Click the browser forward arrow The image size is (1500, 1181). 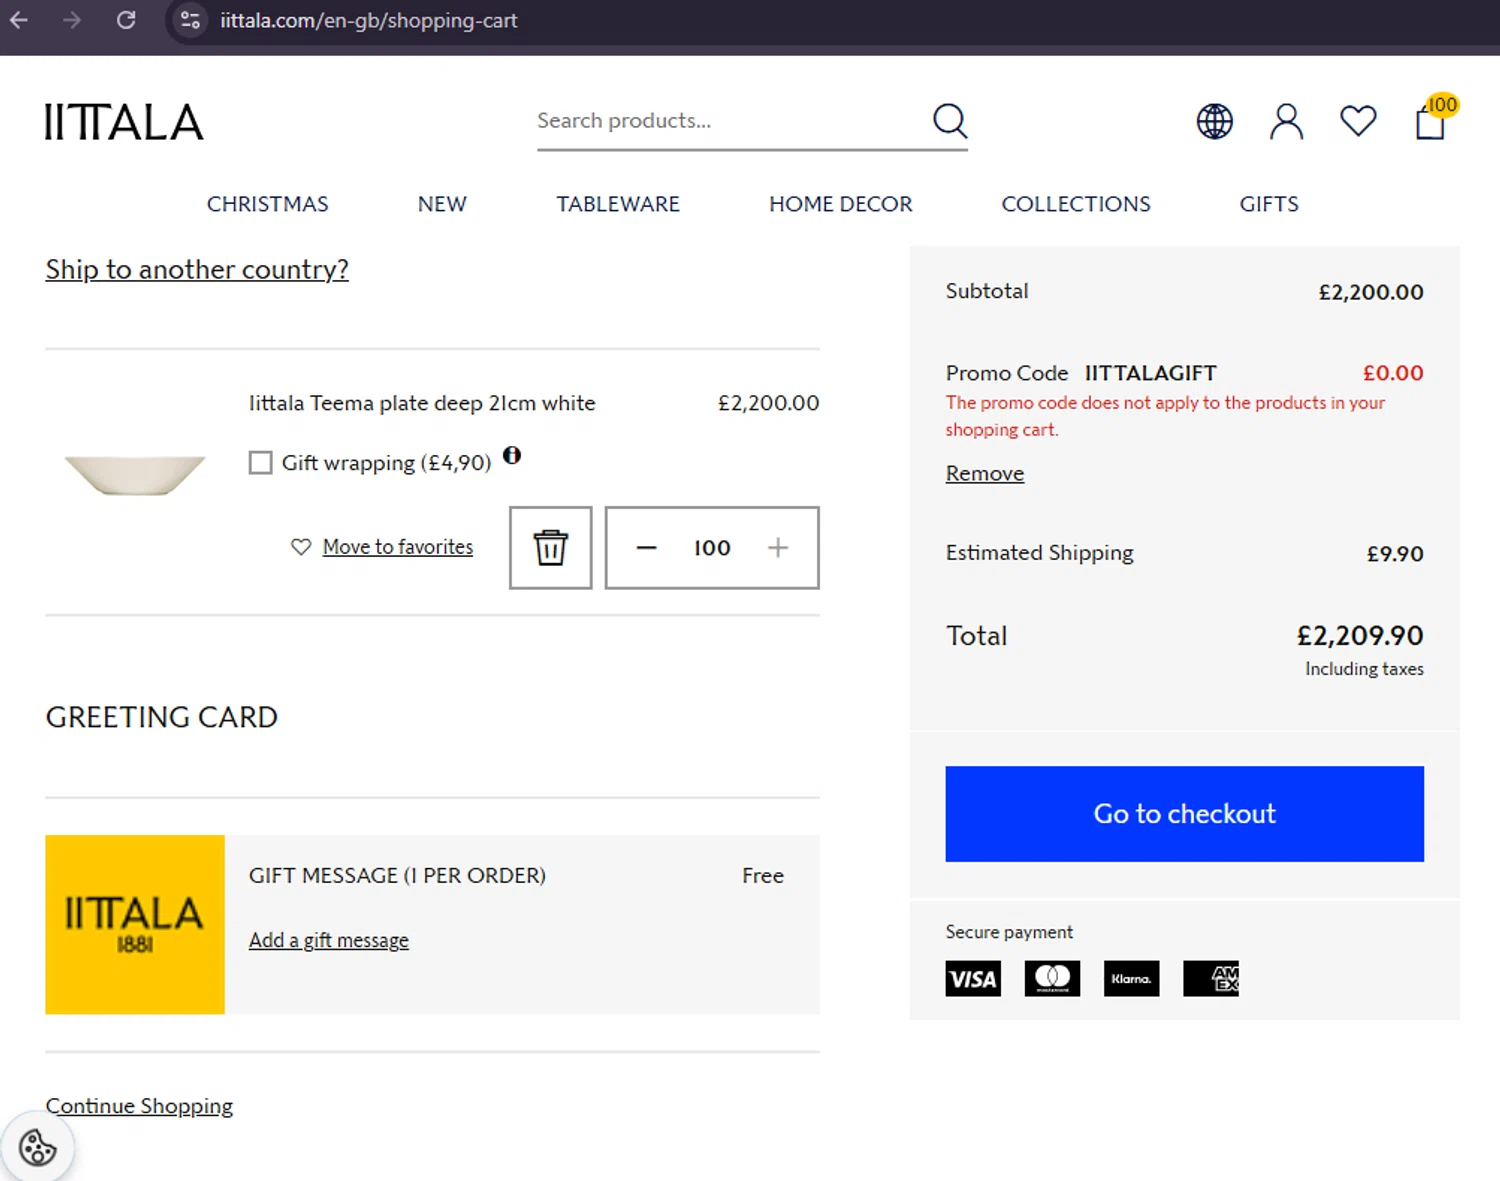click(72, 20)
